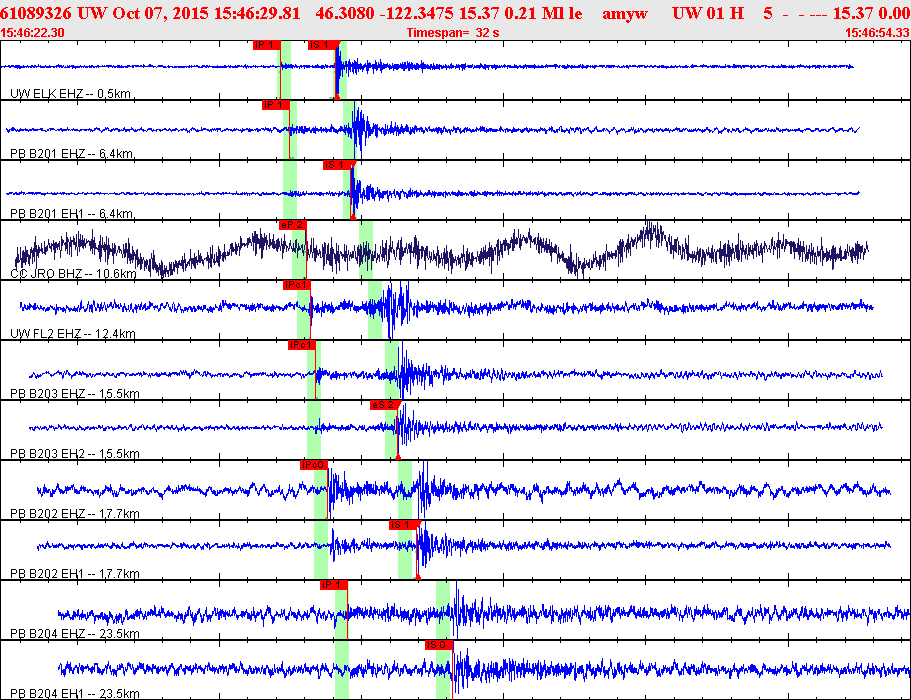Click the station label "UW ELK EHZ -- 0.5km"
Screen dimensions: 911x700
[70, 94]
